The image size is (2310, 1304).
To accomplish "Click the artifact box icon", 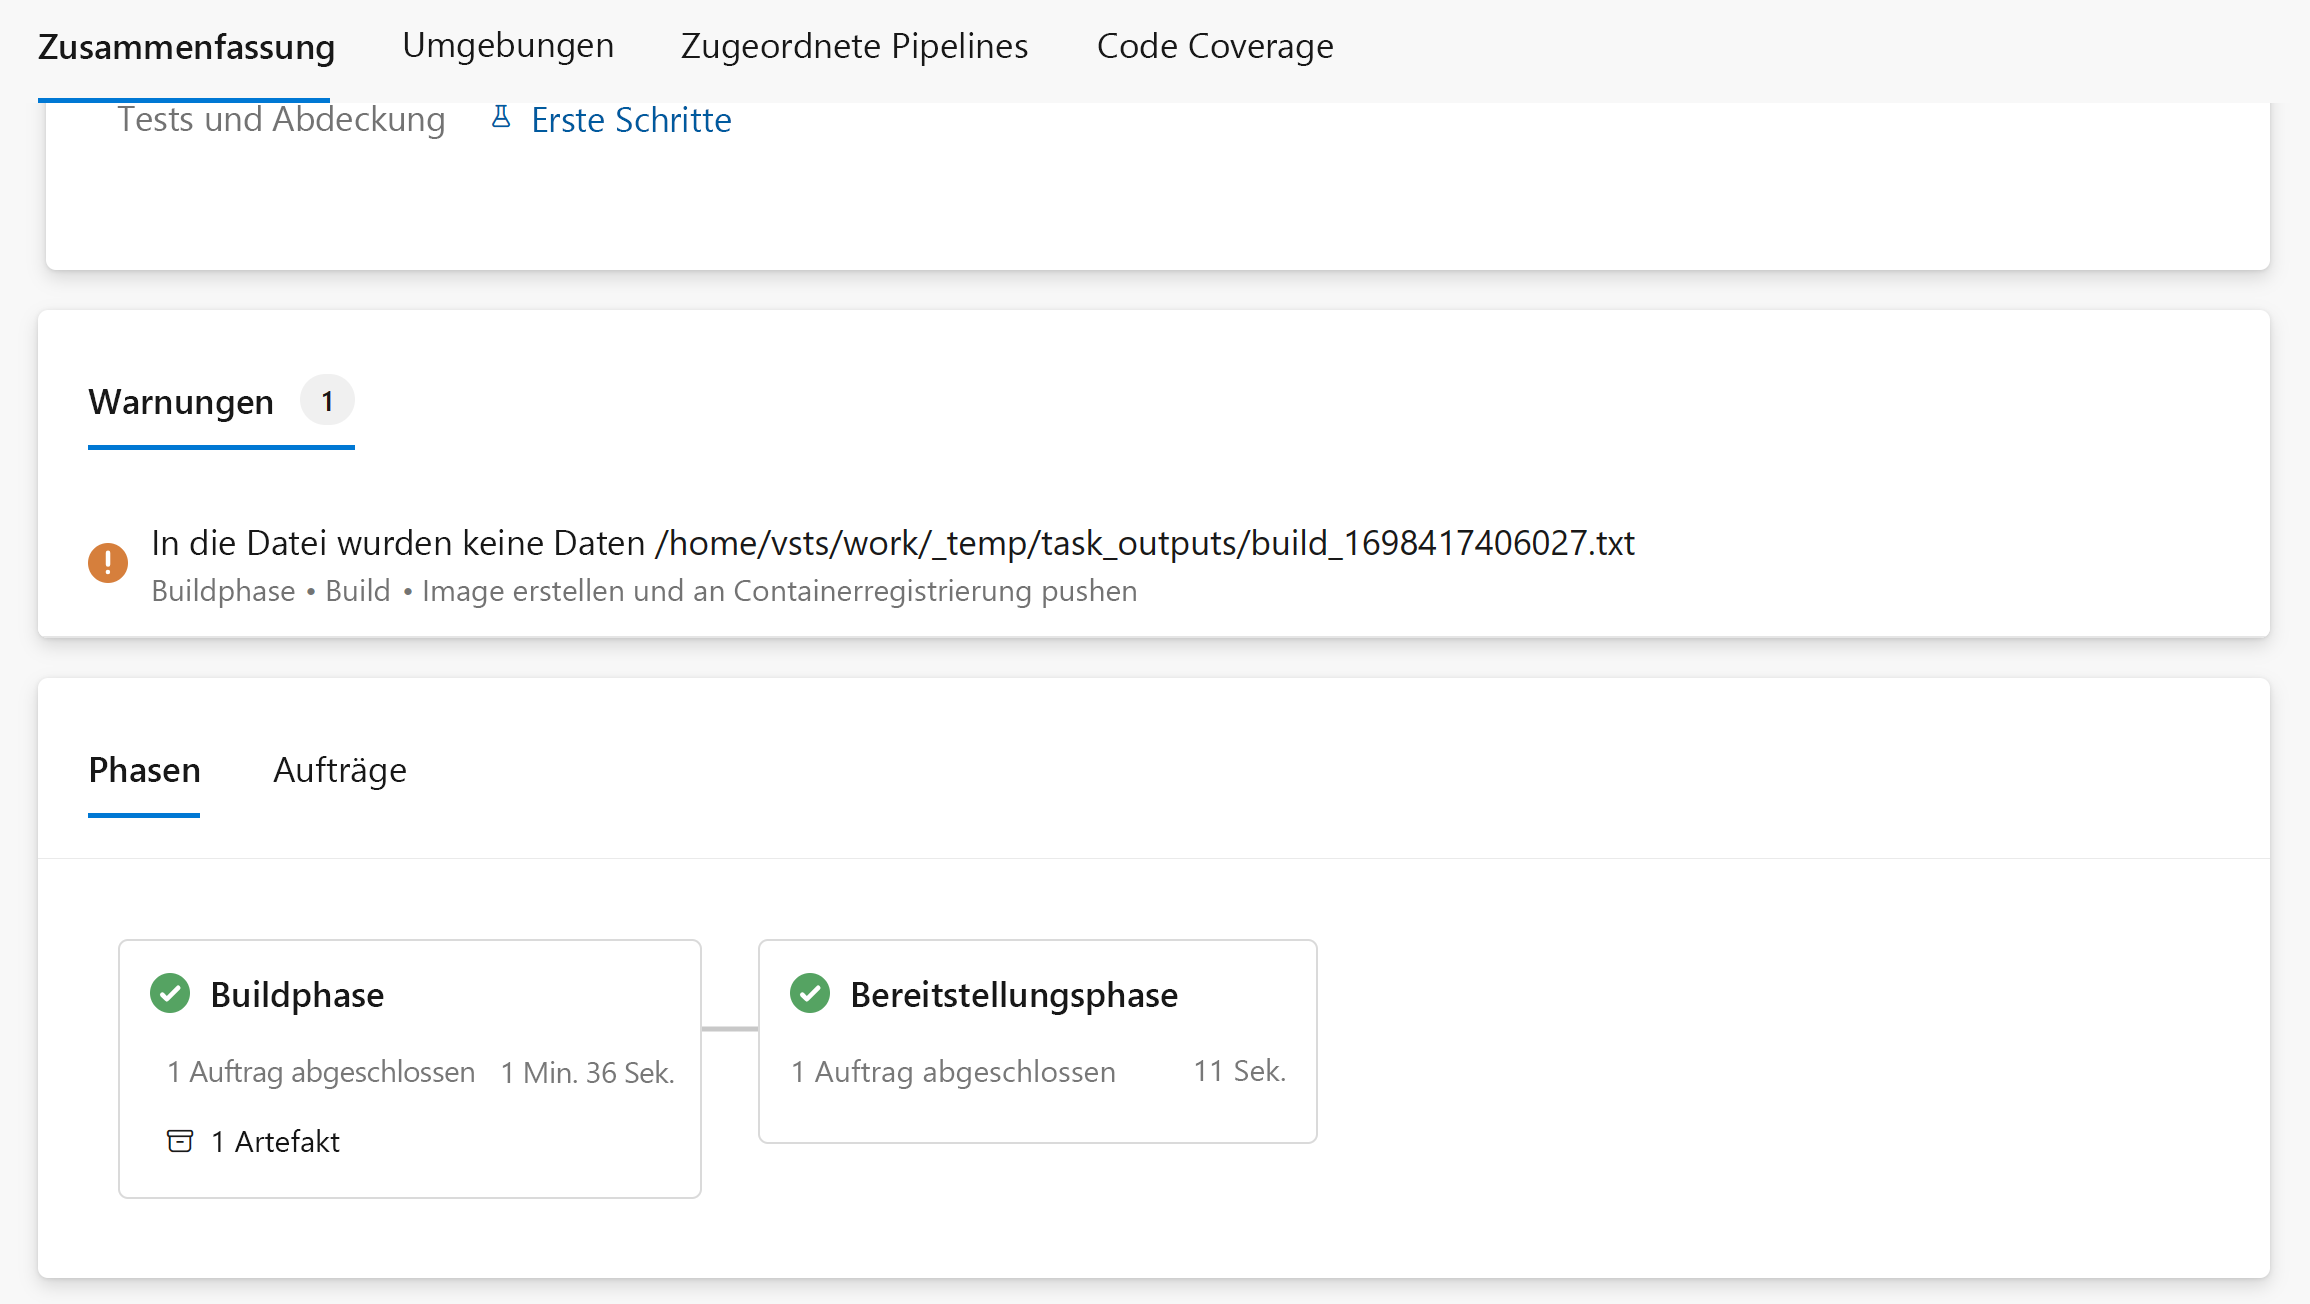I will click(180, 1141).
